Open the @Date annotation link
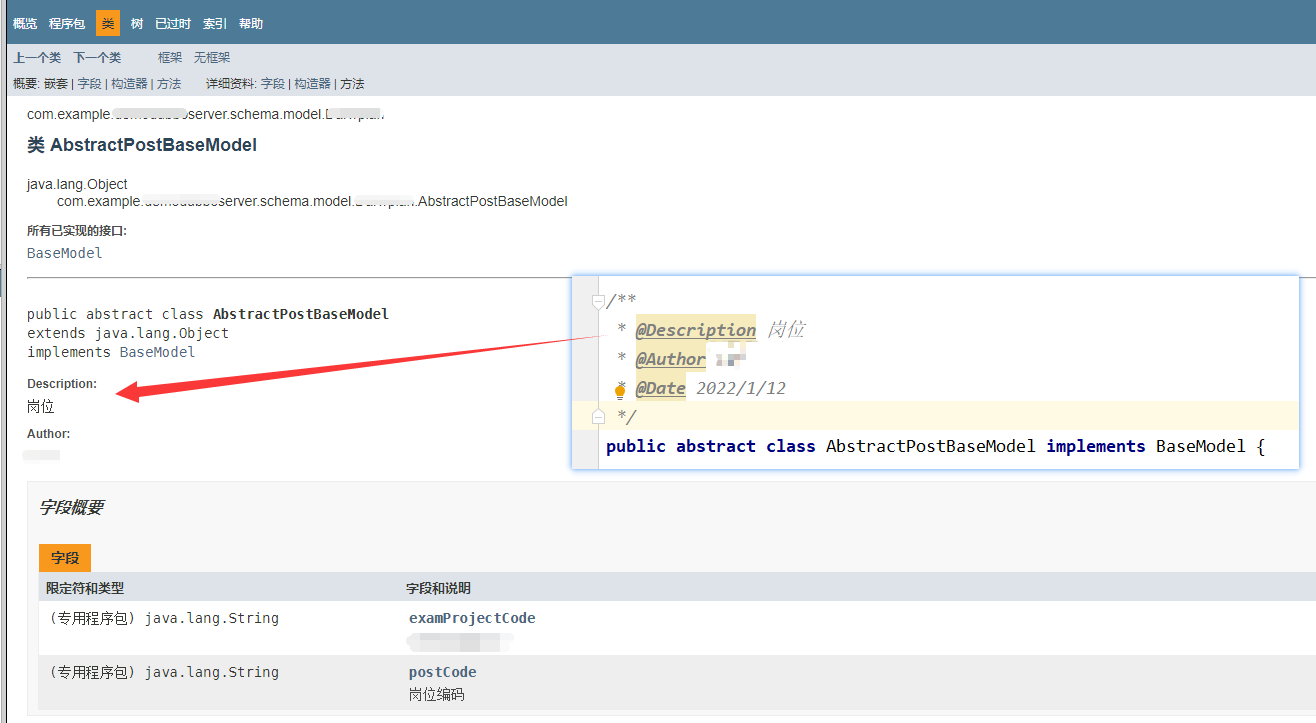 pos(660,388)
